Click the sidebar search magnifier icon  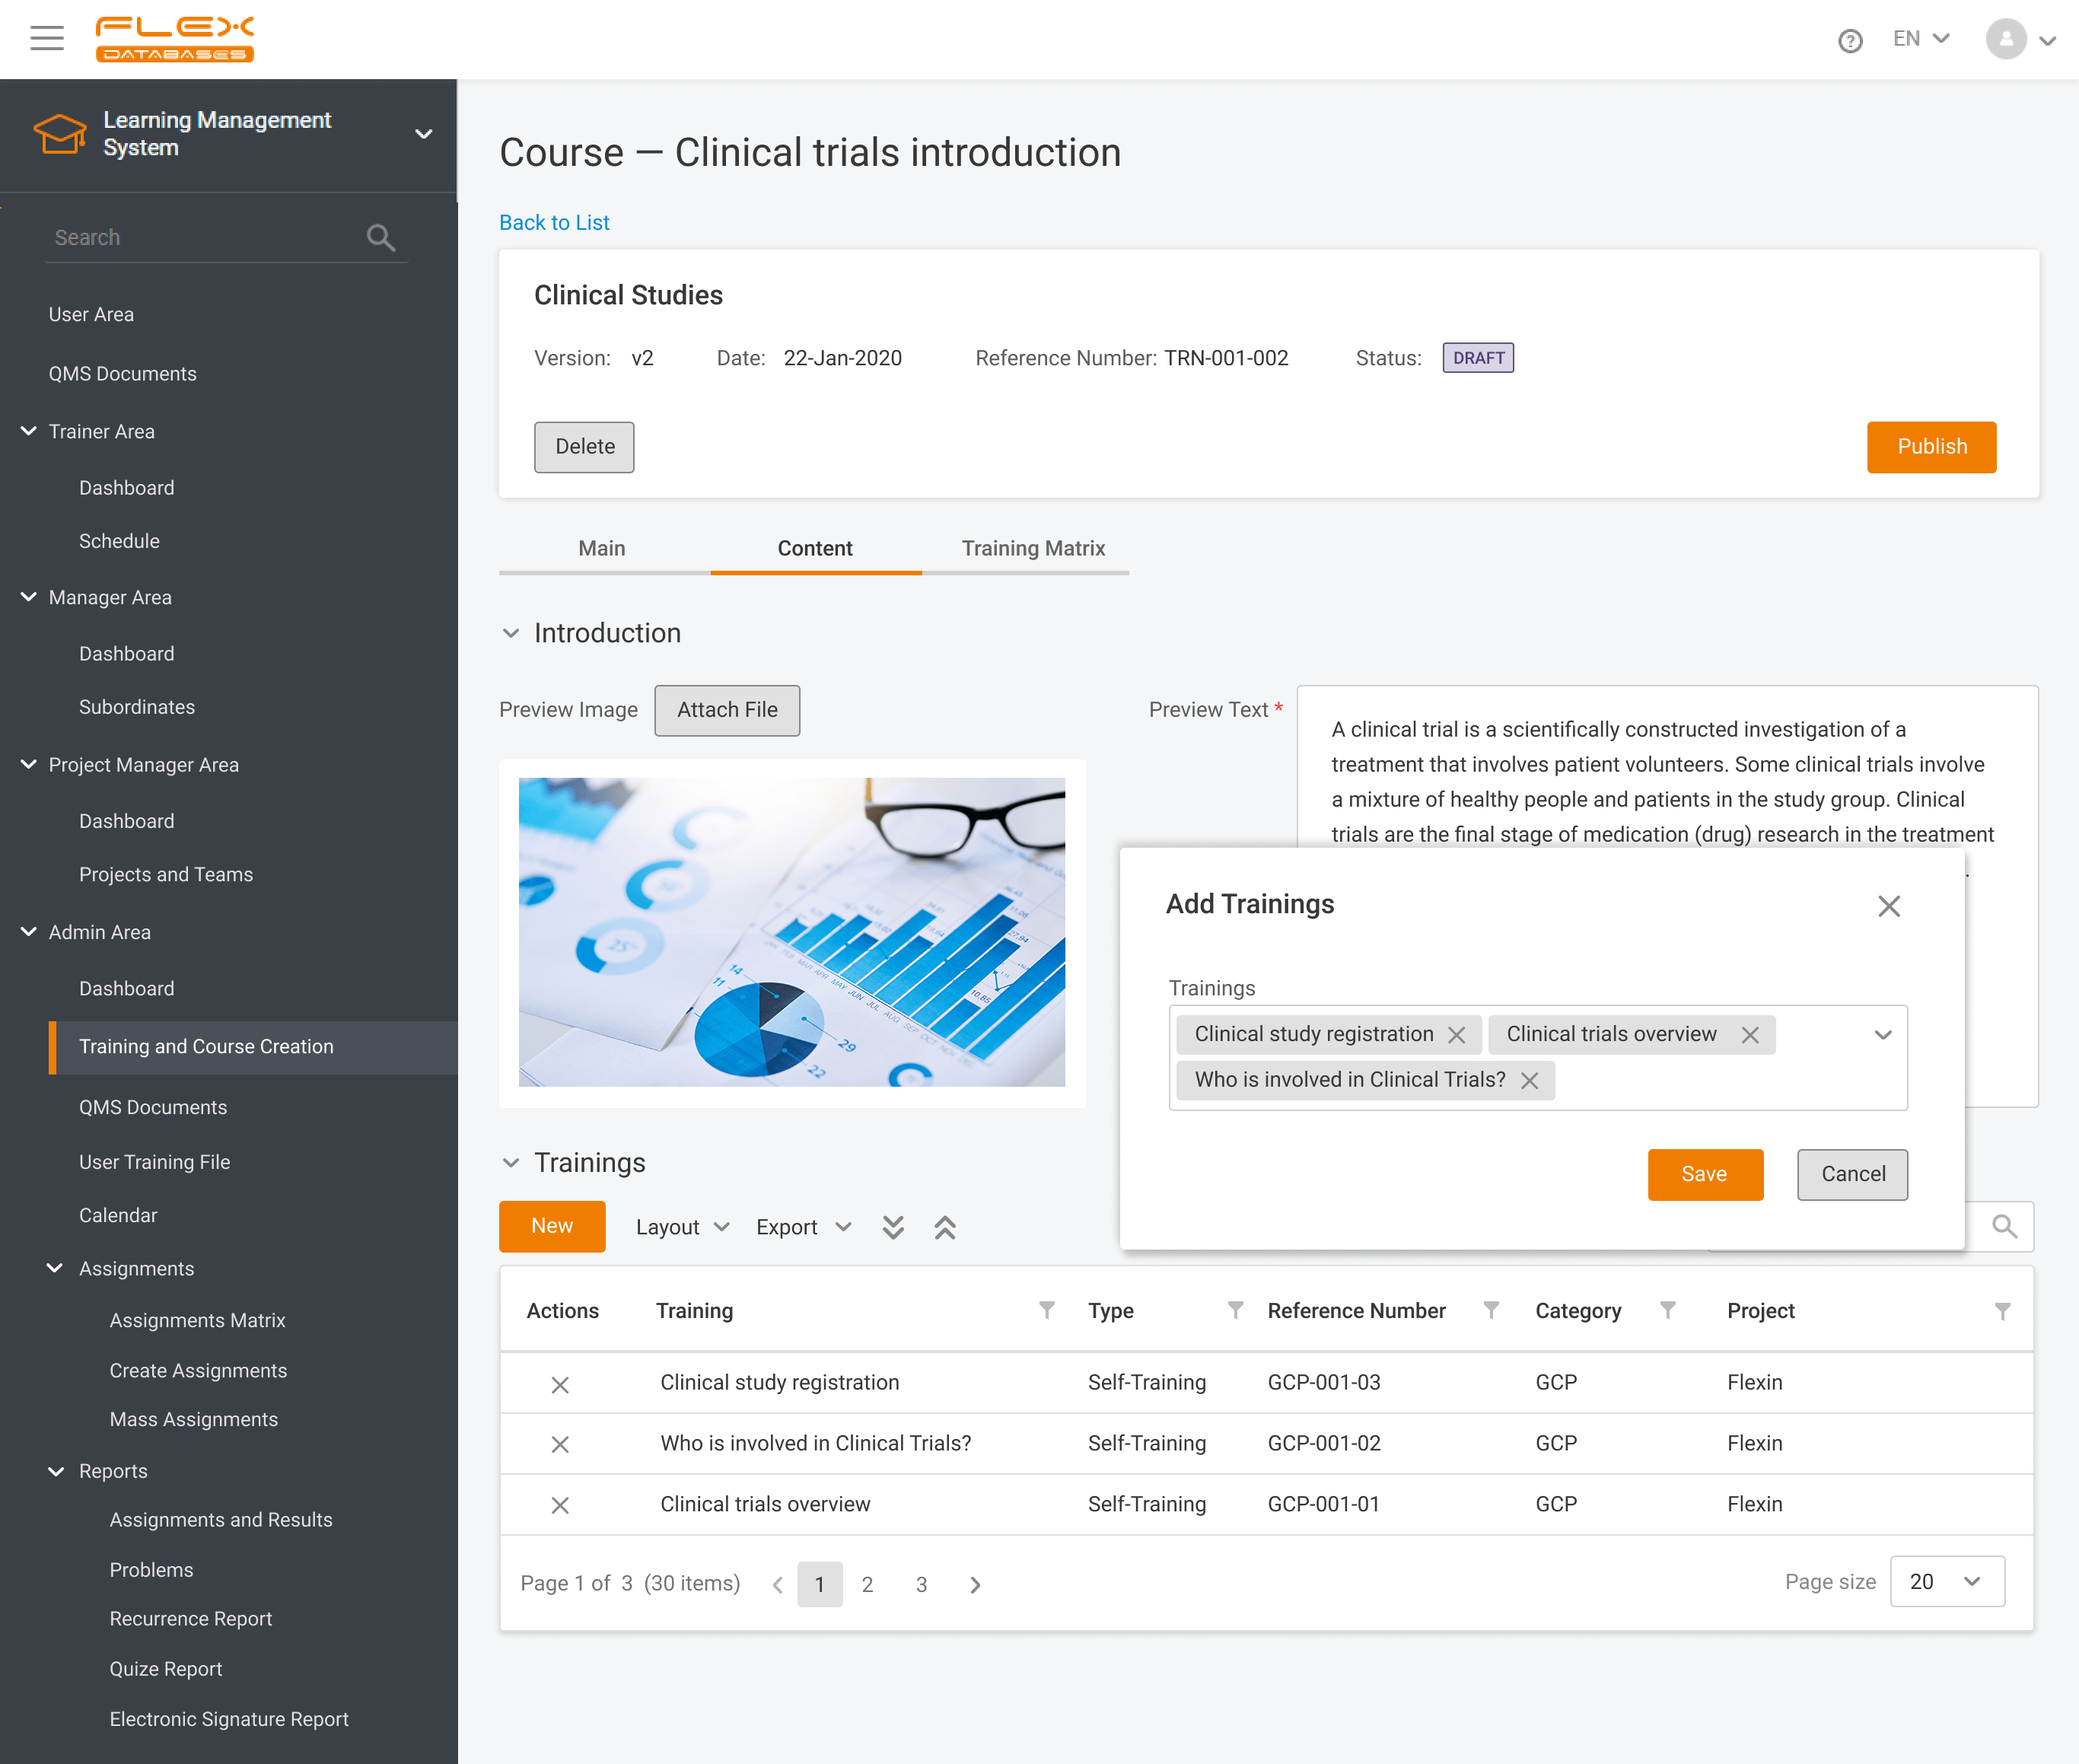pyautogui.click(x=380, y=238)
